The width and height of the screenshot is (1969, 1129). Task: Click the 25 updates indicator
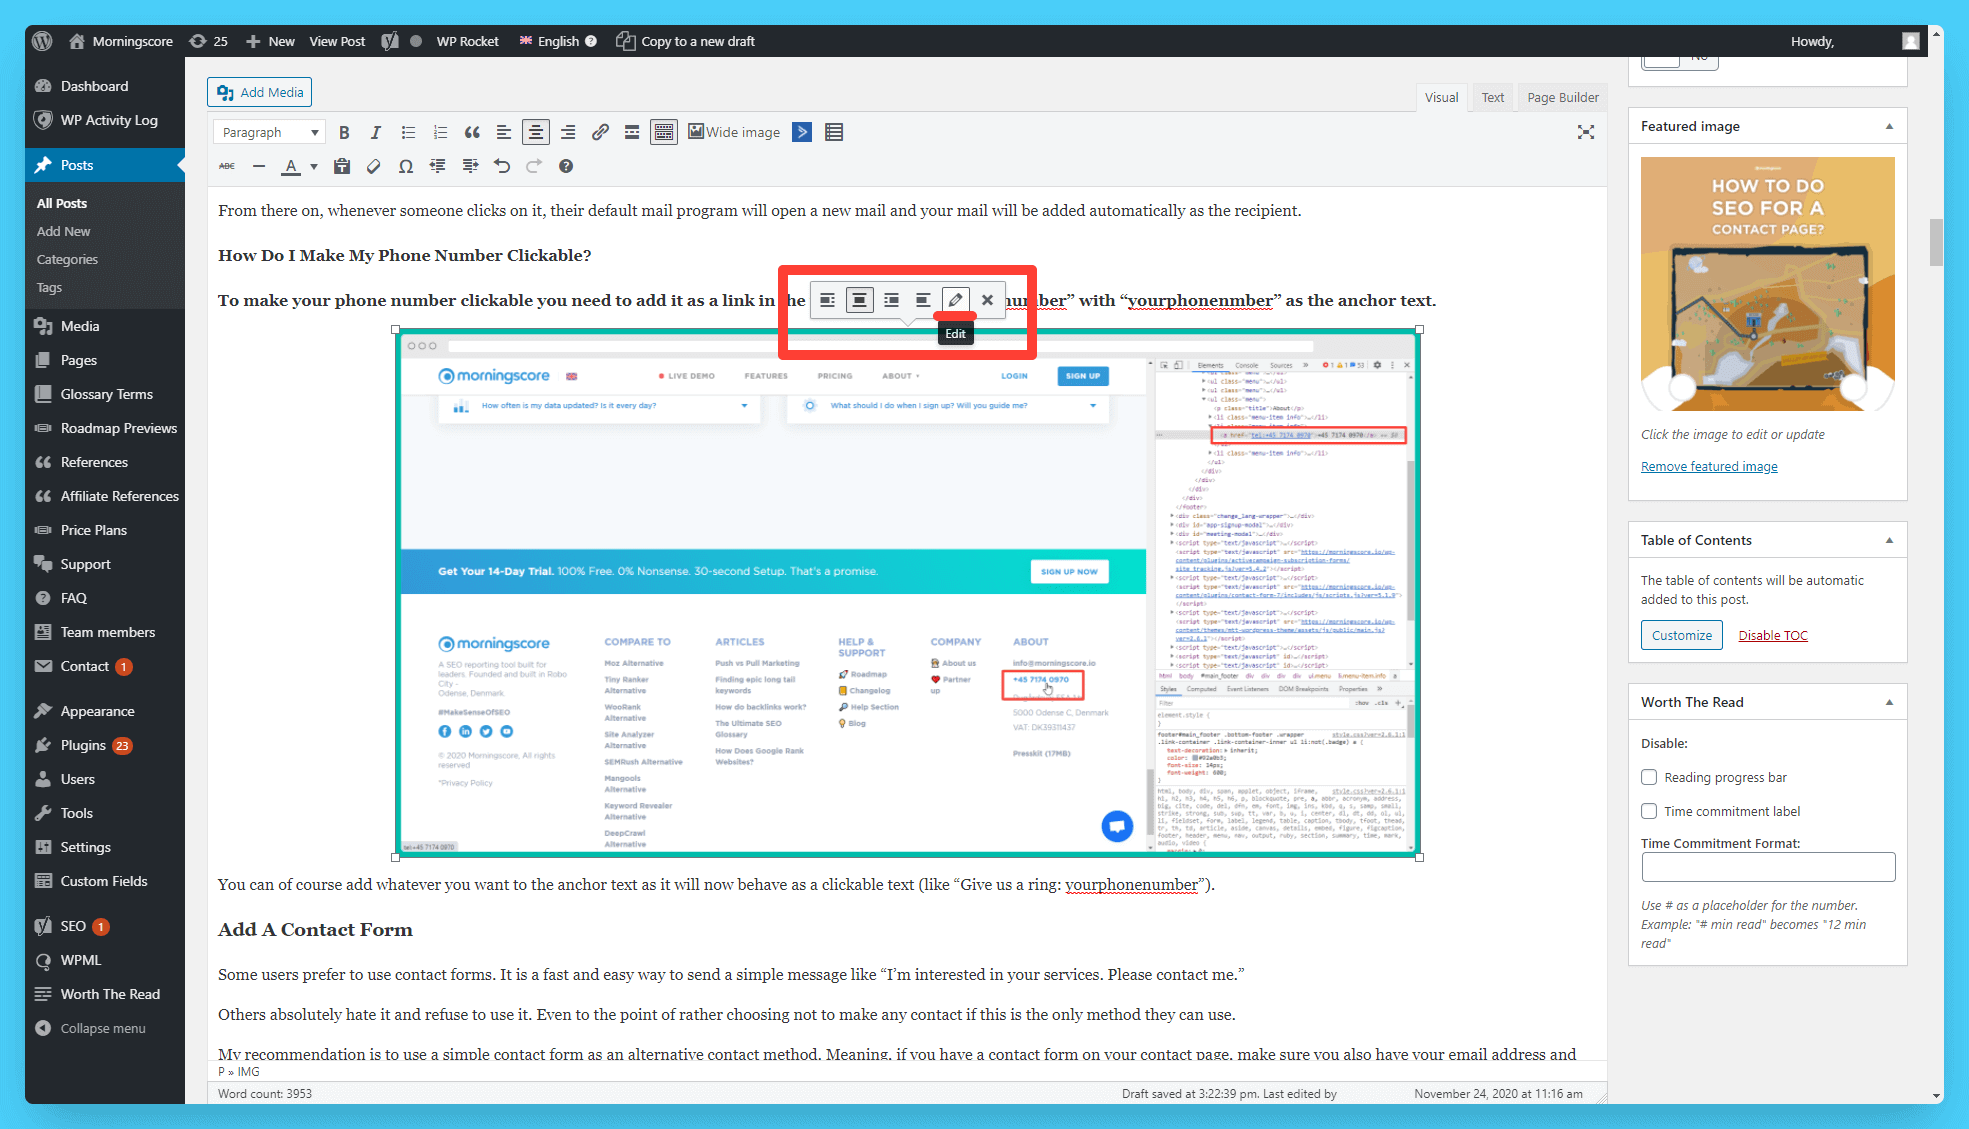[x=208, y=41]
